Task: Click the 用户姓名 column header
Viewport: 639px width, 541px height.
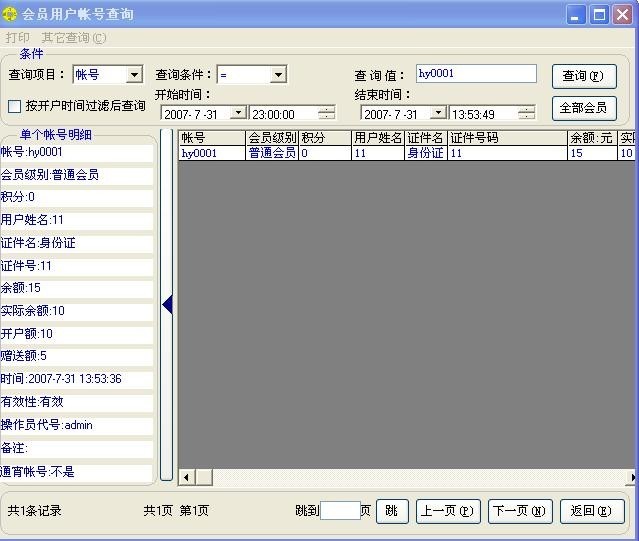Action: [x=378, y=138]
